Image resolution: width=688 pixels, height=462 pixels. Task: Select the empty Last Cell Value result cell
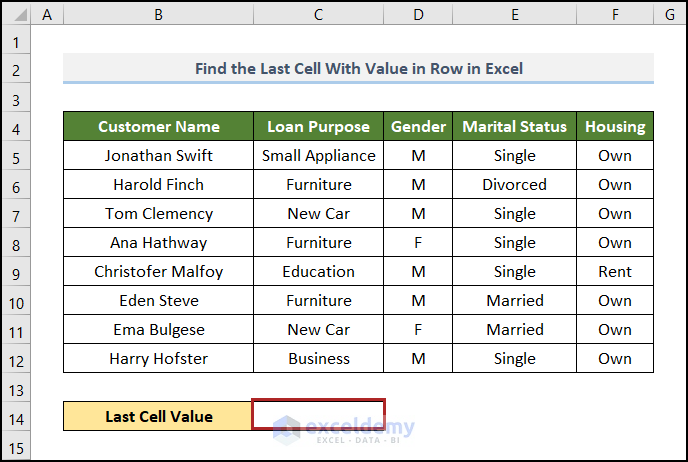[318, 416]
